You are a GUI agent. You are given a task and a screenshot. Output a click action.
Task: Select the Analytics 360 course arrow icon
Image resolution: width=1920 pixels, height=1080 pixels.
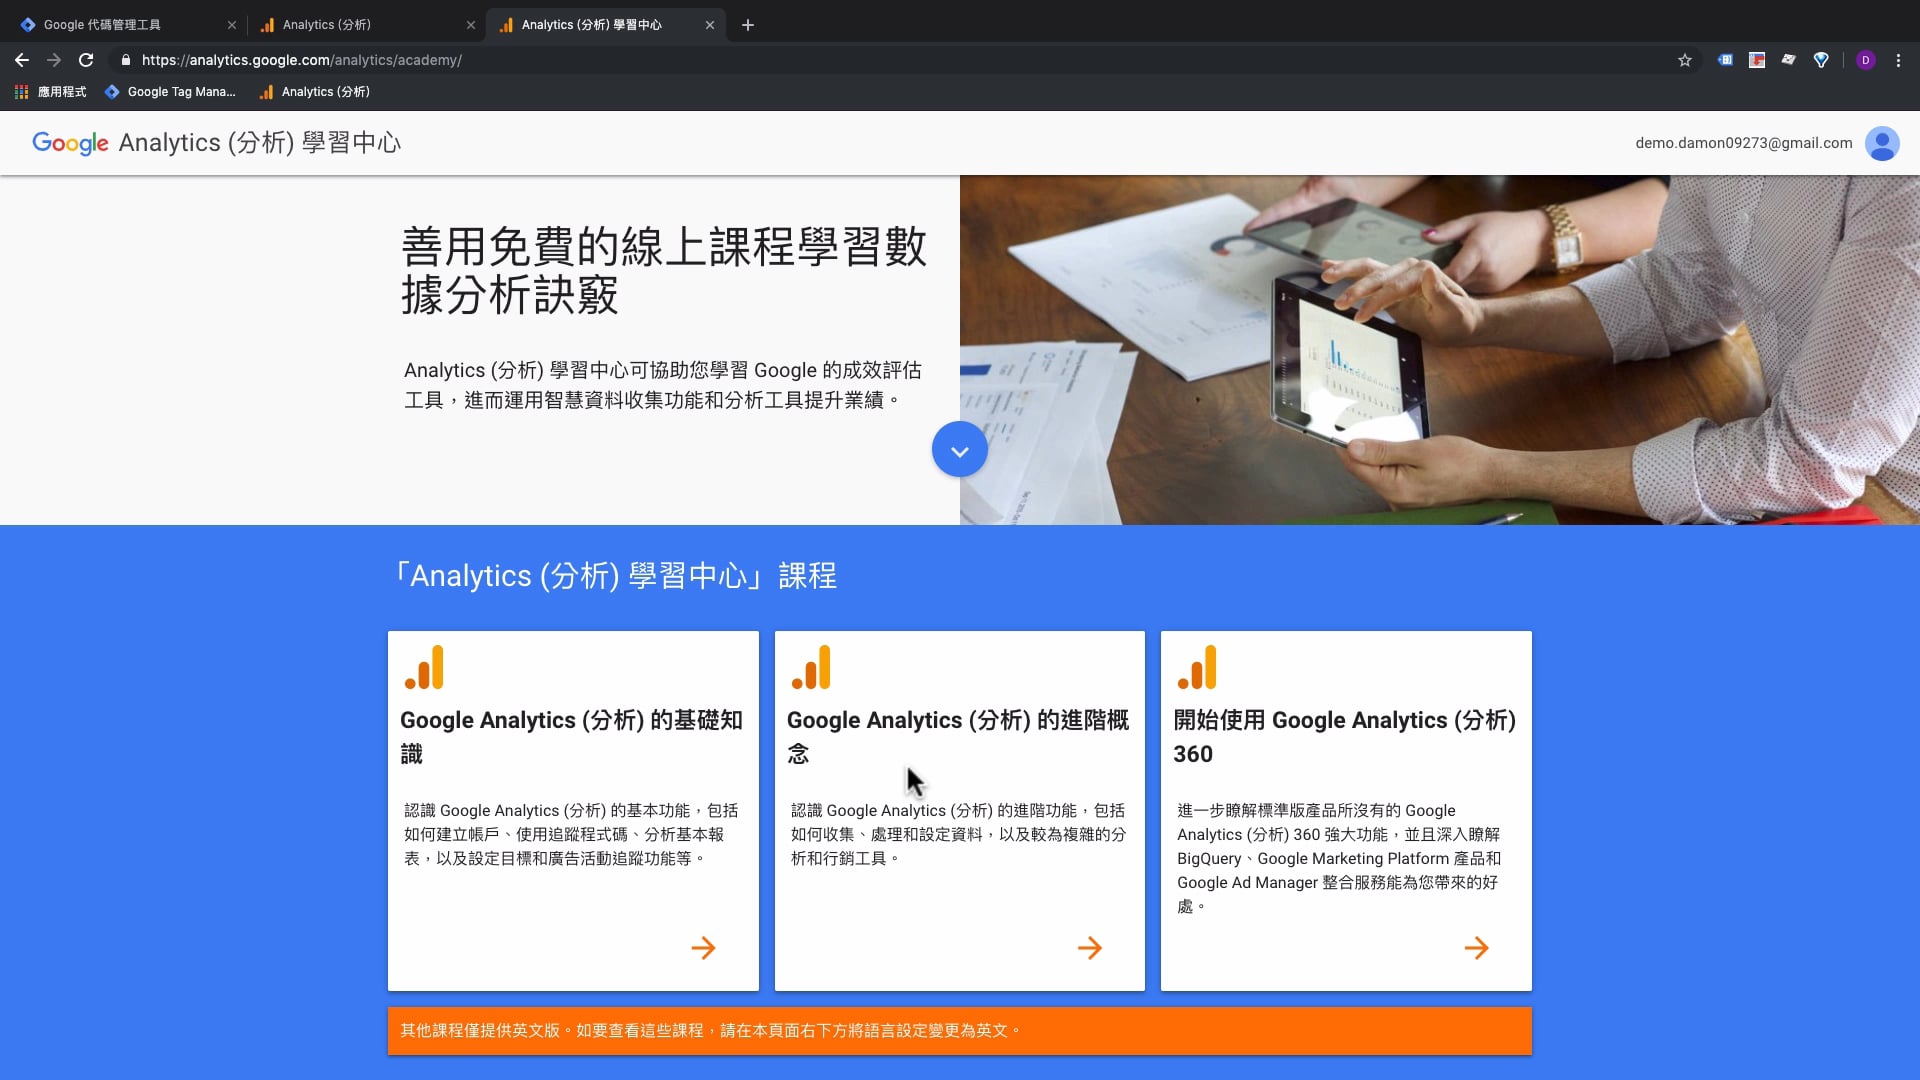(x=1477, y=948)
